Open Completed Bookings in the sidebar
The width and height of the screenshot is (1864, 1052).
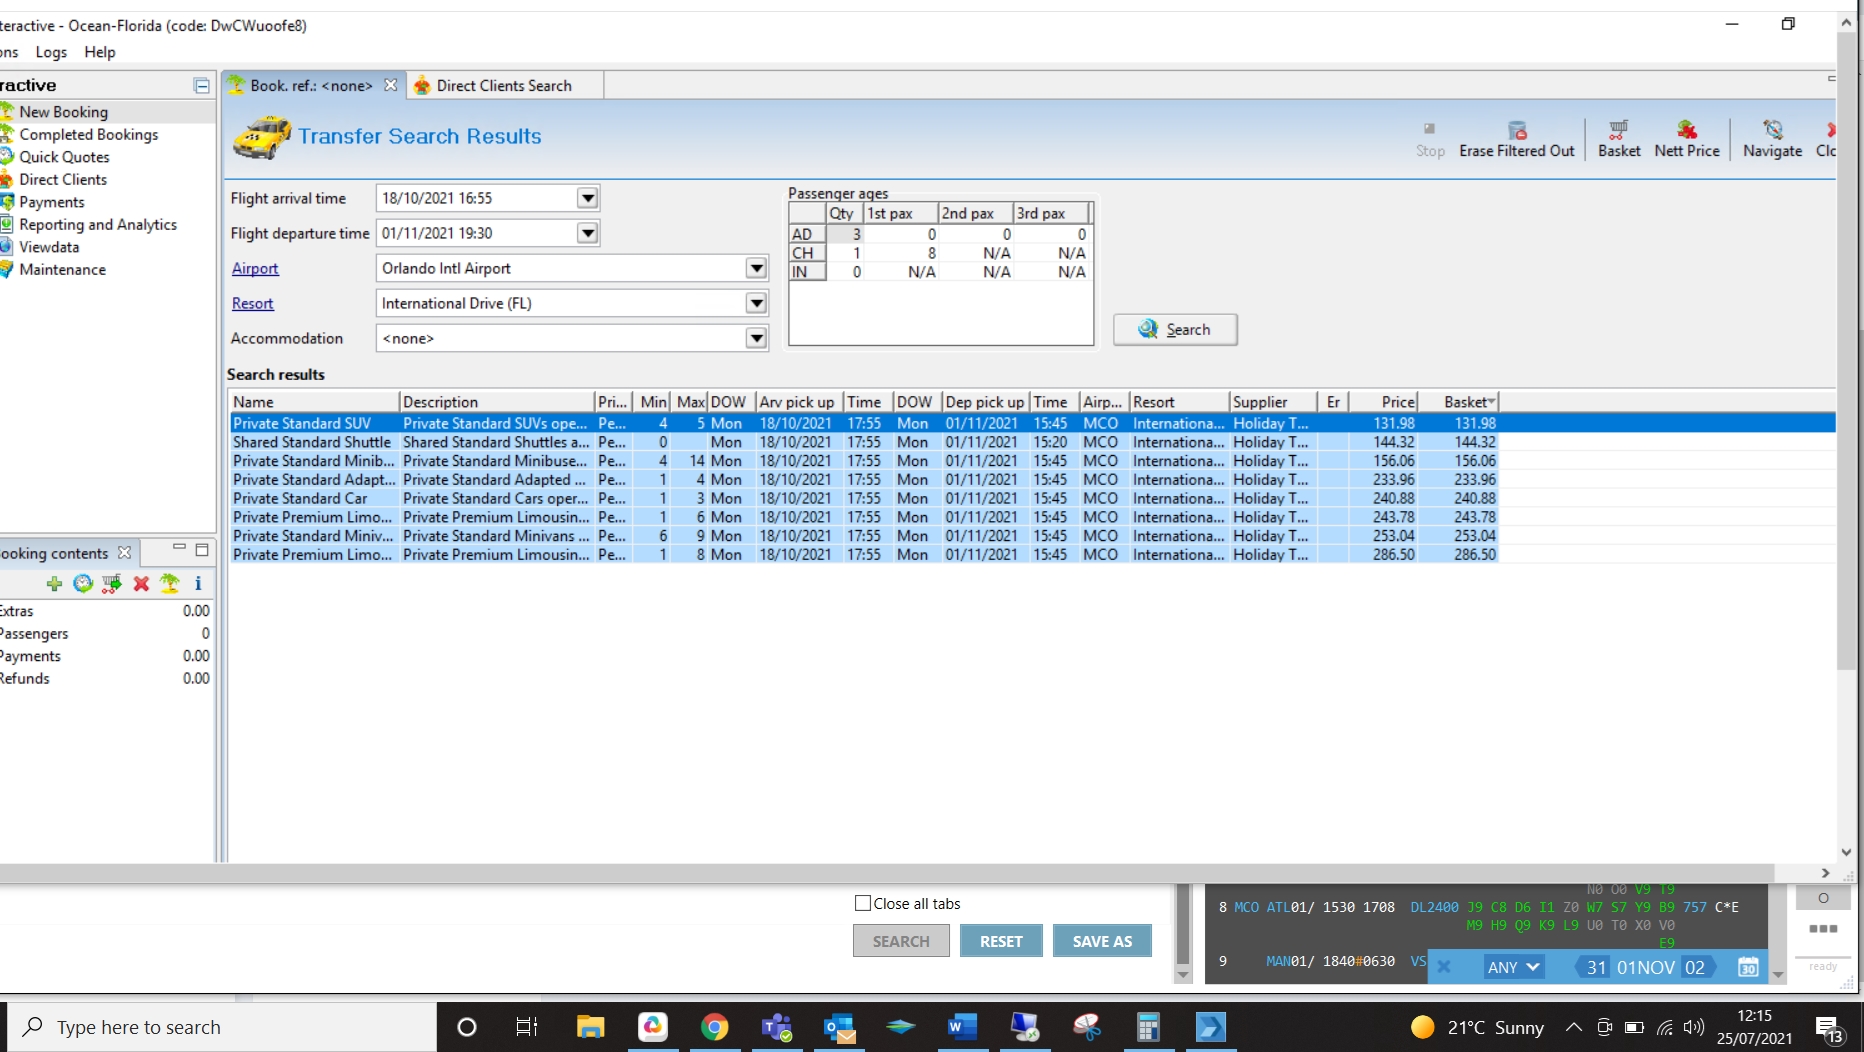(88, 134)
